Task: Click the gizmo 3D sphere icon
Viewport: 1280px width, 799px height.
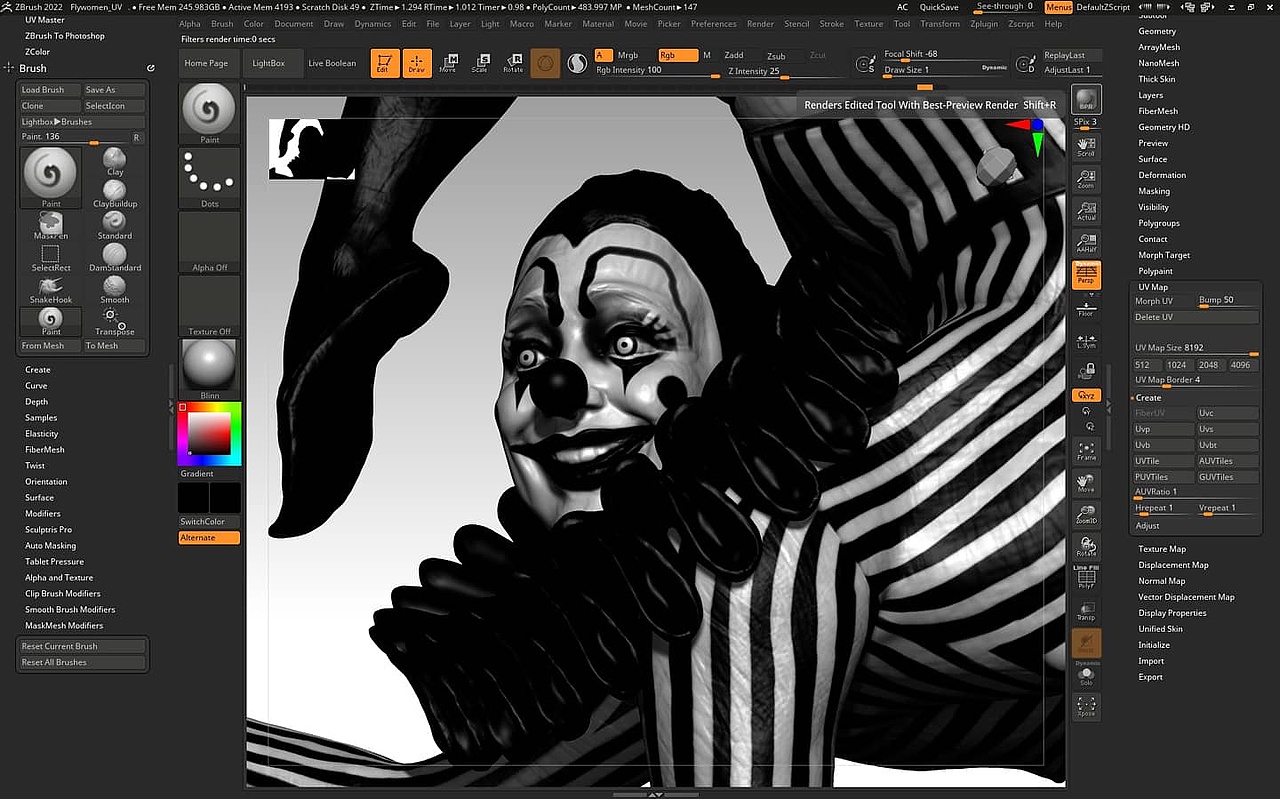Action: [545, 63]
